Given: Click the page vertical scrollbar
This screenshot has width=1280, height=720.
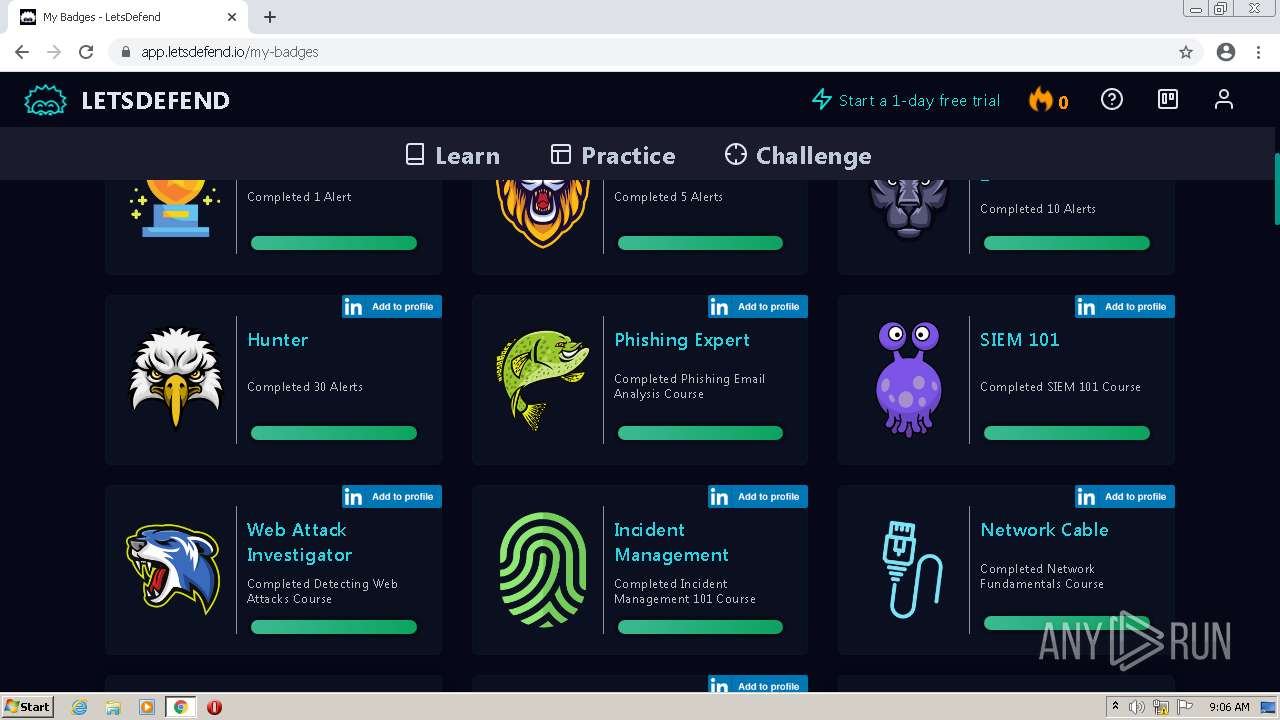Looking at the screenshot, I should [x=1276, y=190].
